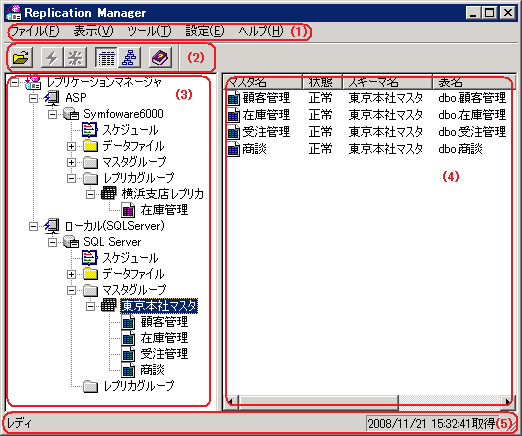Collapse the 東京本社マスタ node
The height and width of the screenshot is (436, 522).
90,306
